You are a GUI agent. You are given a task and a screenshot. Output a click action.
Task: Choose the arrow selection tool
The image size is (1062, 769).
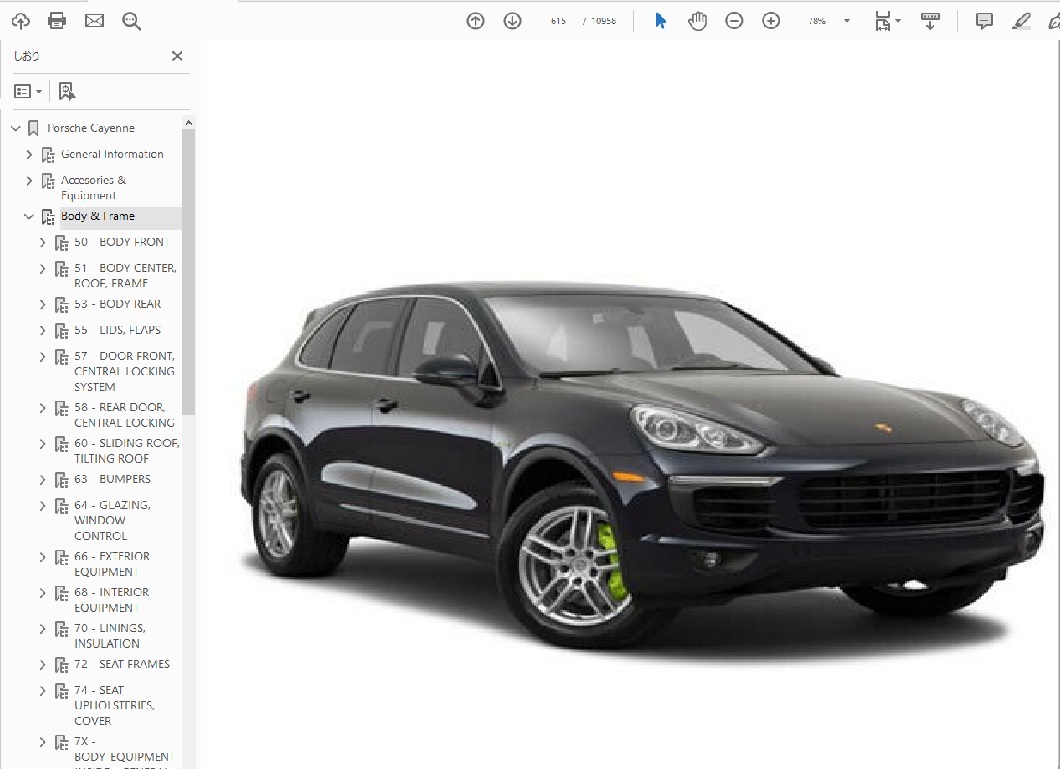pos(660,21)
